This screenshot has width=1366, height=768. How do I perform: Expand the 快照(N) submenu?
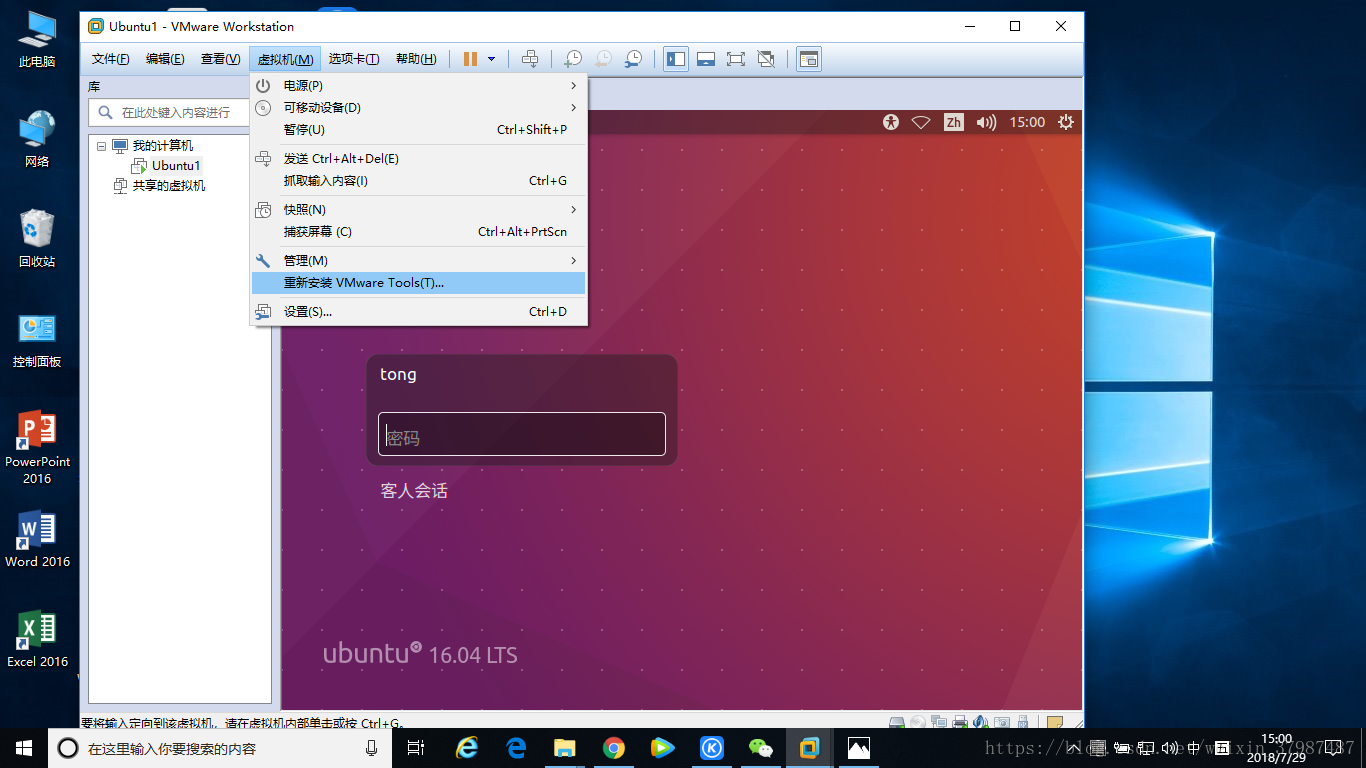(x=418, y=210)
